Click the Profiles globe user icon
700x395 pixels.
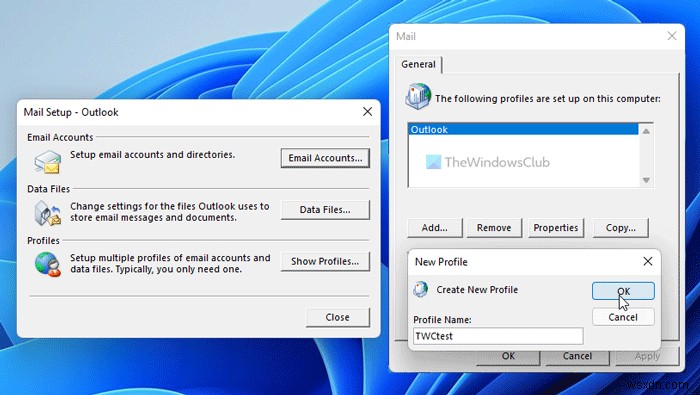pyautogui.click(x=48, y=265)
